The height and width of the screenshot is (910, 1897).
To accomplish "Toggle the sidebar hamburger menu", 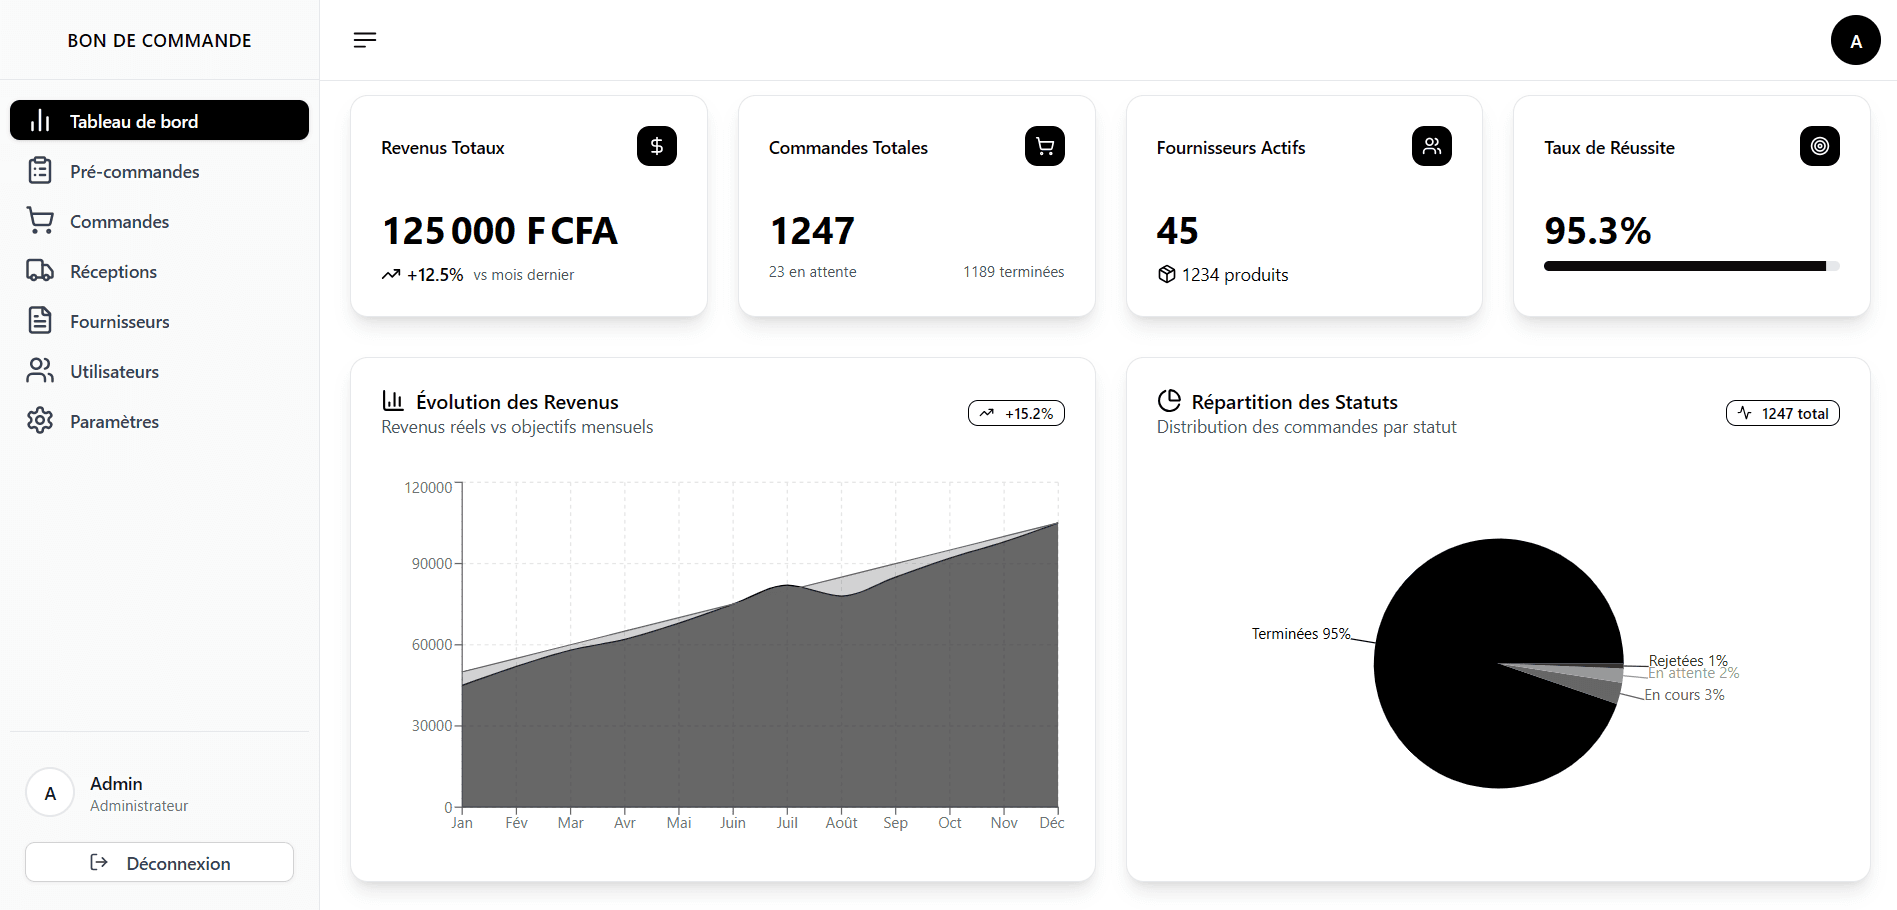I will tap(365, 40).
